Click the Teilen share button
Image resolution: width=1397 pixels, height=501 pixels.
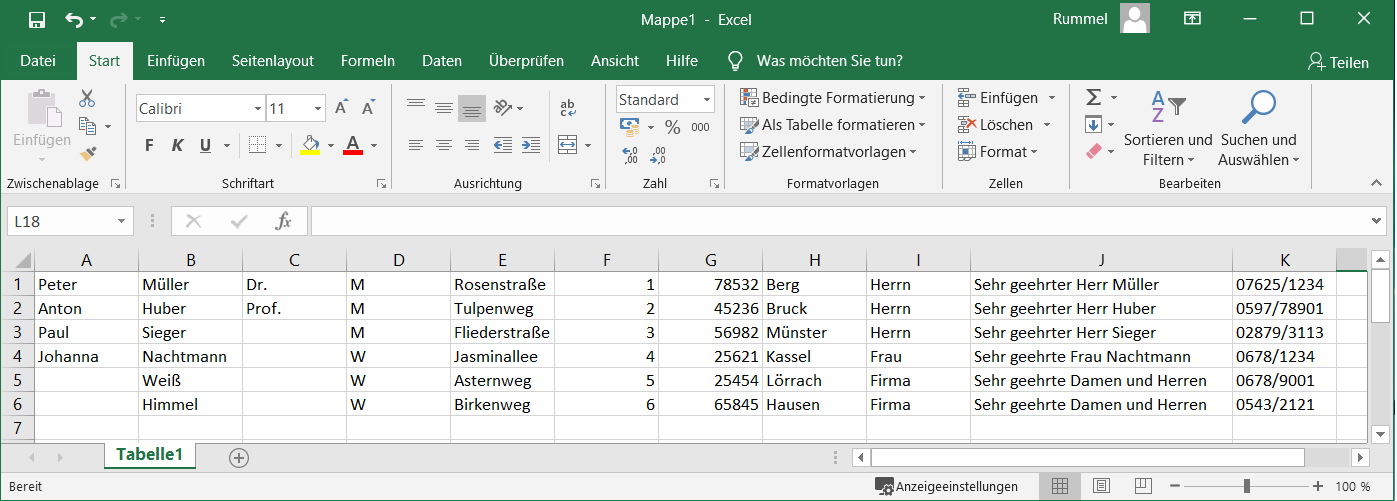[x=1338, y=62]
